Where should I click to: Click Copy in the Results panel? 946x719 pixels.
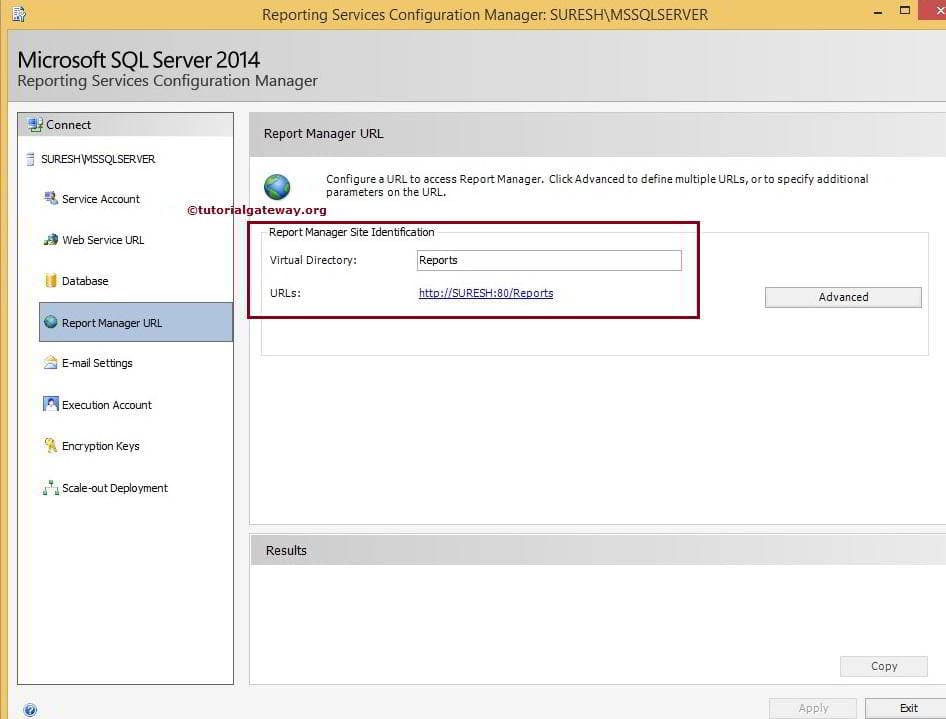(x=883, y=666)
